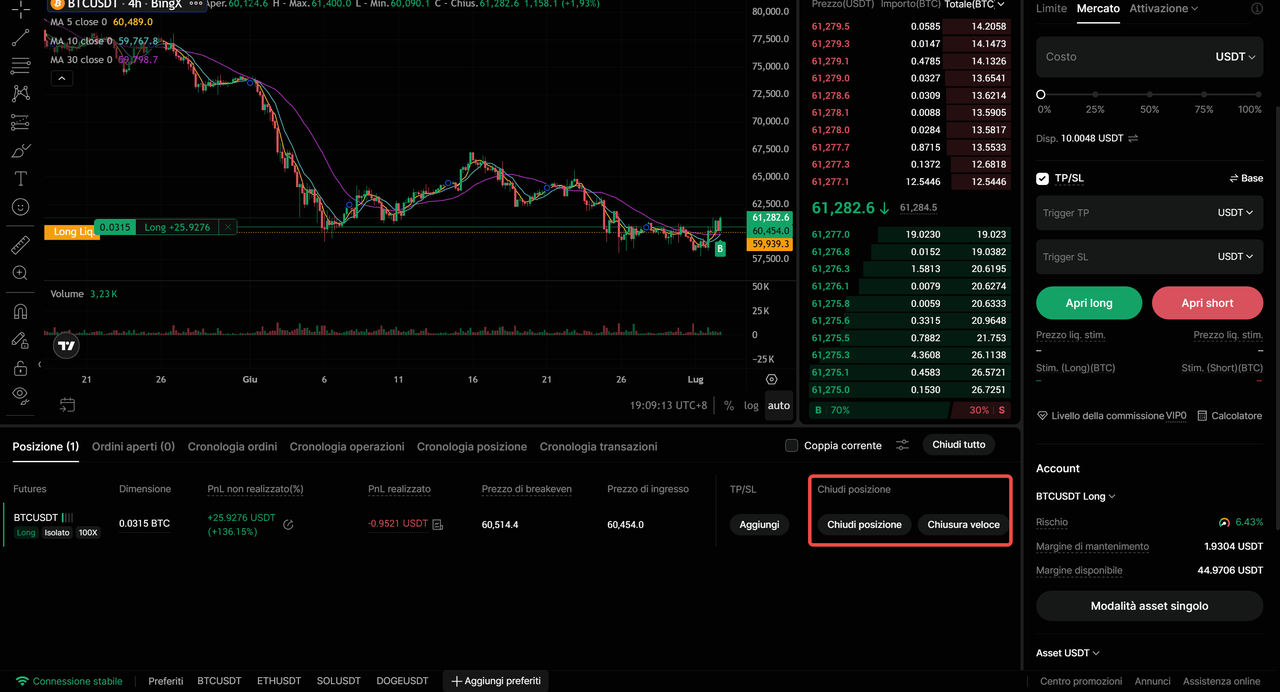
Task: Select the text annotation tool
Action: click(x=20, y=179)
